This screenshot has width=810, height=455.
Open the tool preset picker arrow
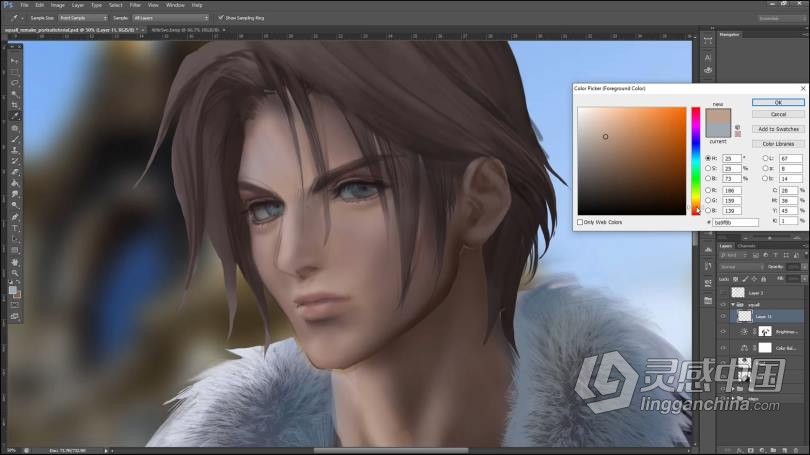[23, 18]
